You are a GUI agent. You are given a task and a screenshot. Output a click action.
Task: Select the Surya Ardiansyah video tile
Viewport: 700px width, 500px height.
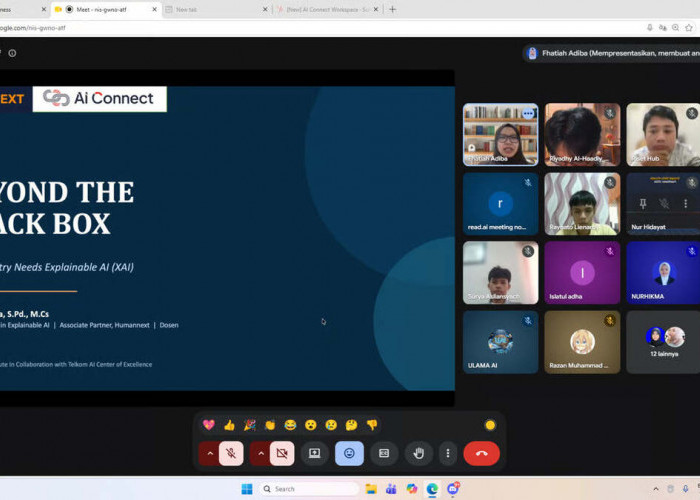pos(500,273)
